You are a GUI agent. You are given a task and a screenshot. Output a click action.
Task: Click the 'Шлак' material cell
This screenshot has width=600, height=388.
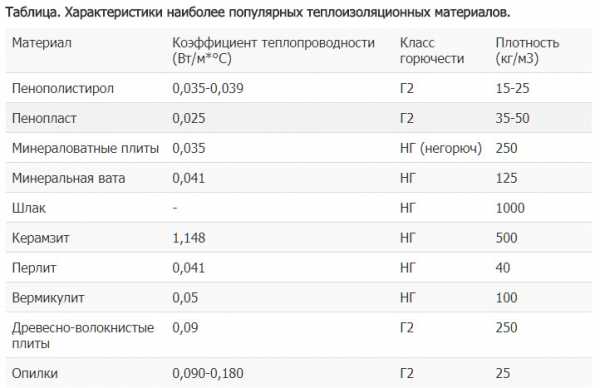click(29, 208)
